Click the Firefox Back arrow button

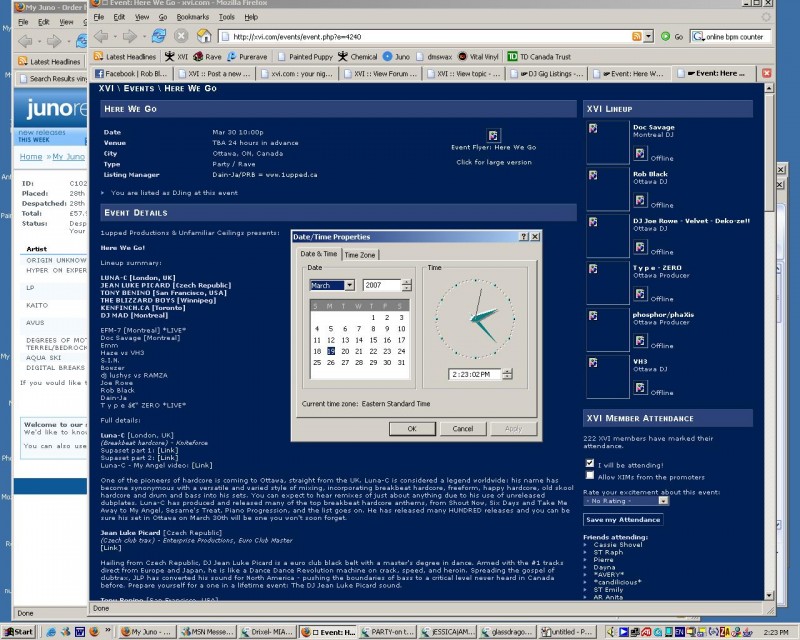click(102, 36)
